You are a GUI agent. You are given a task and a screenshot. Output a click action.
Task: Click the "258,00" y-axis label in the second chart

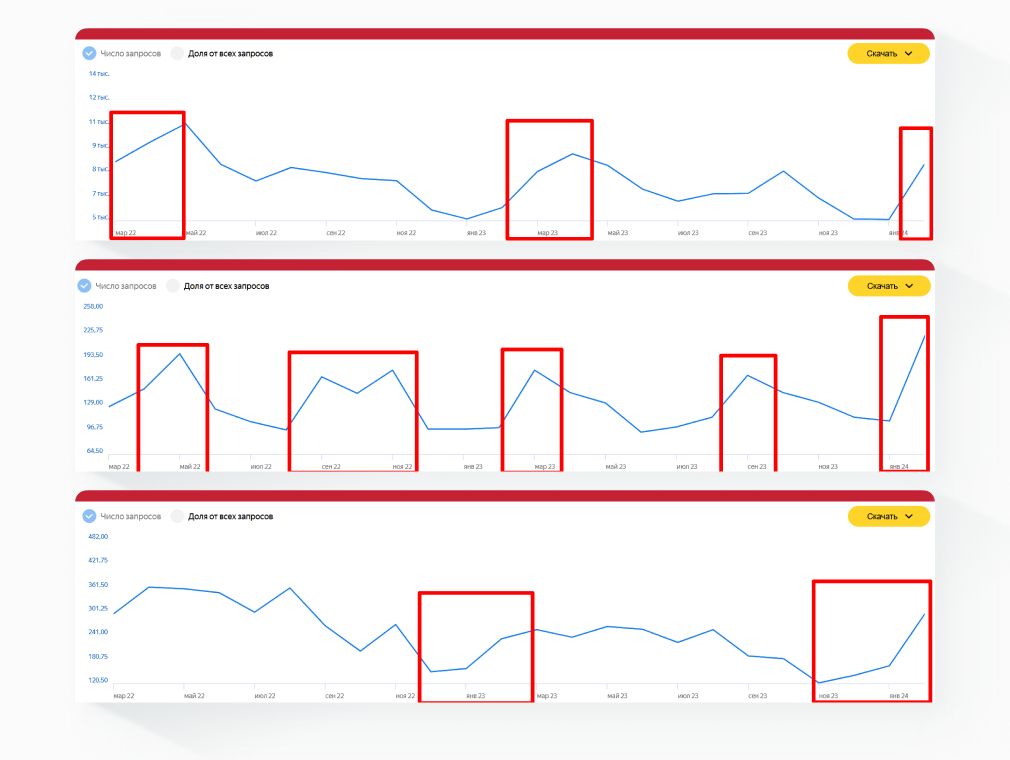(93, 306)
